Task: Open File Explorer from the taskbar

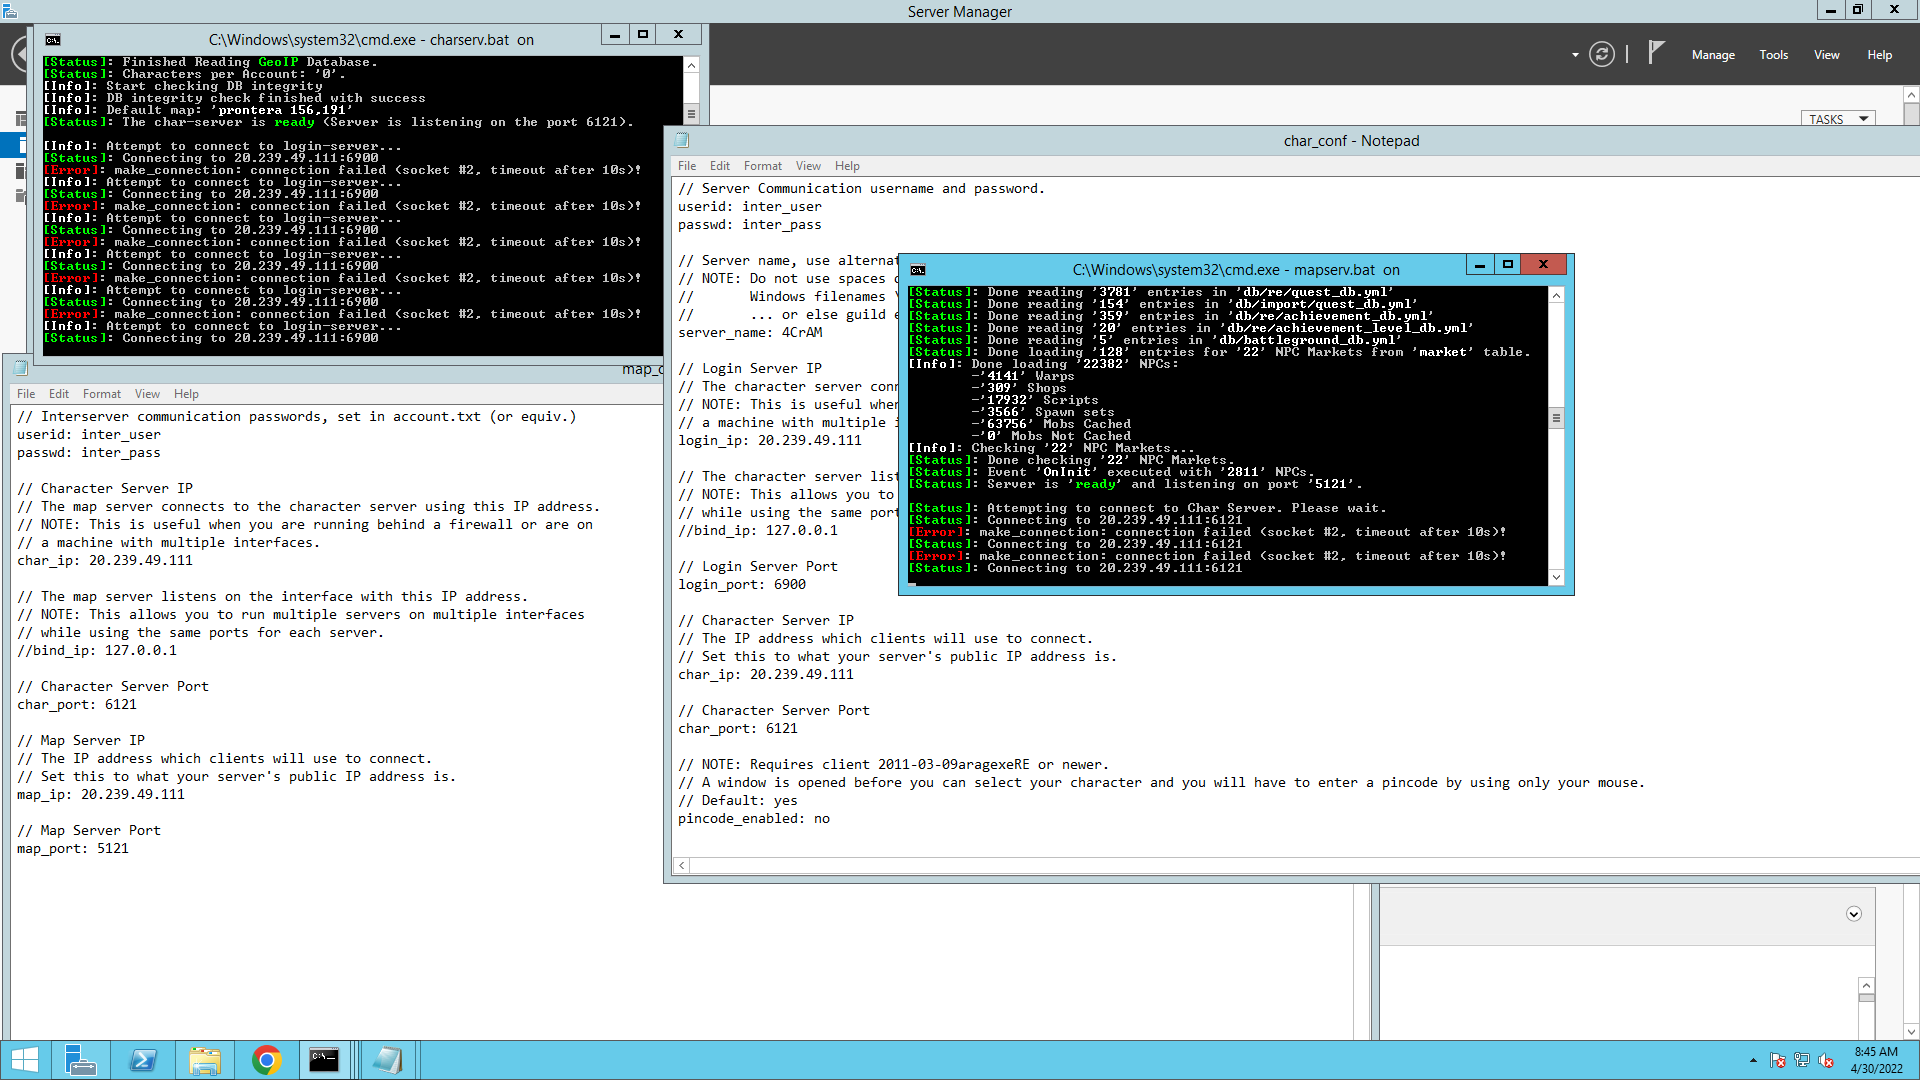Action: coord(205,1060)
